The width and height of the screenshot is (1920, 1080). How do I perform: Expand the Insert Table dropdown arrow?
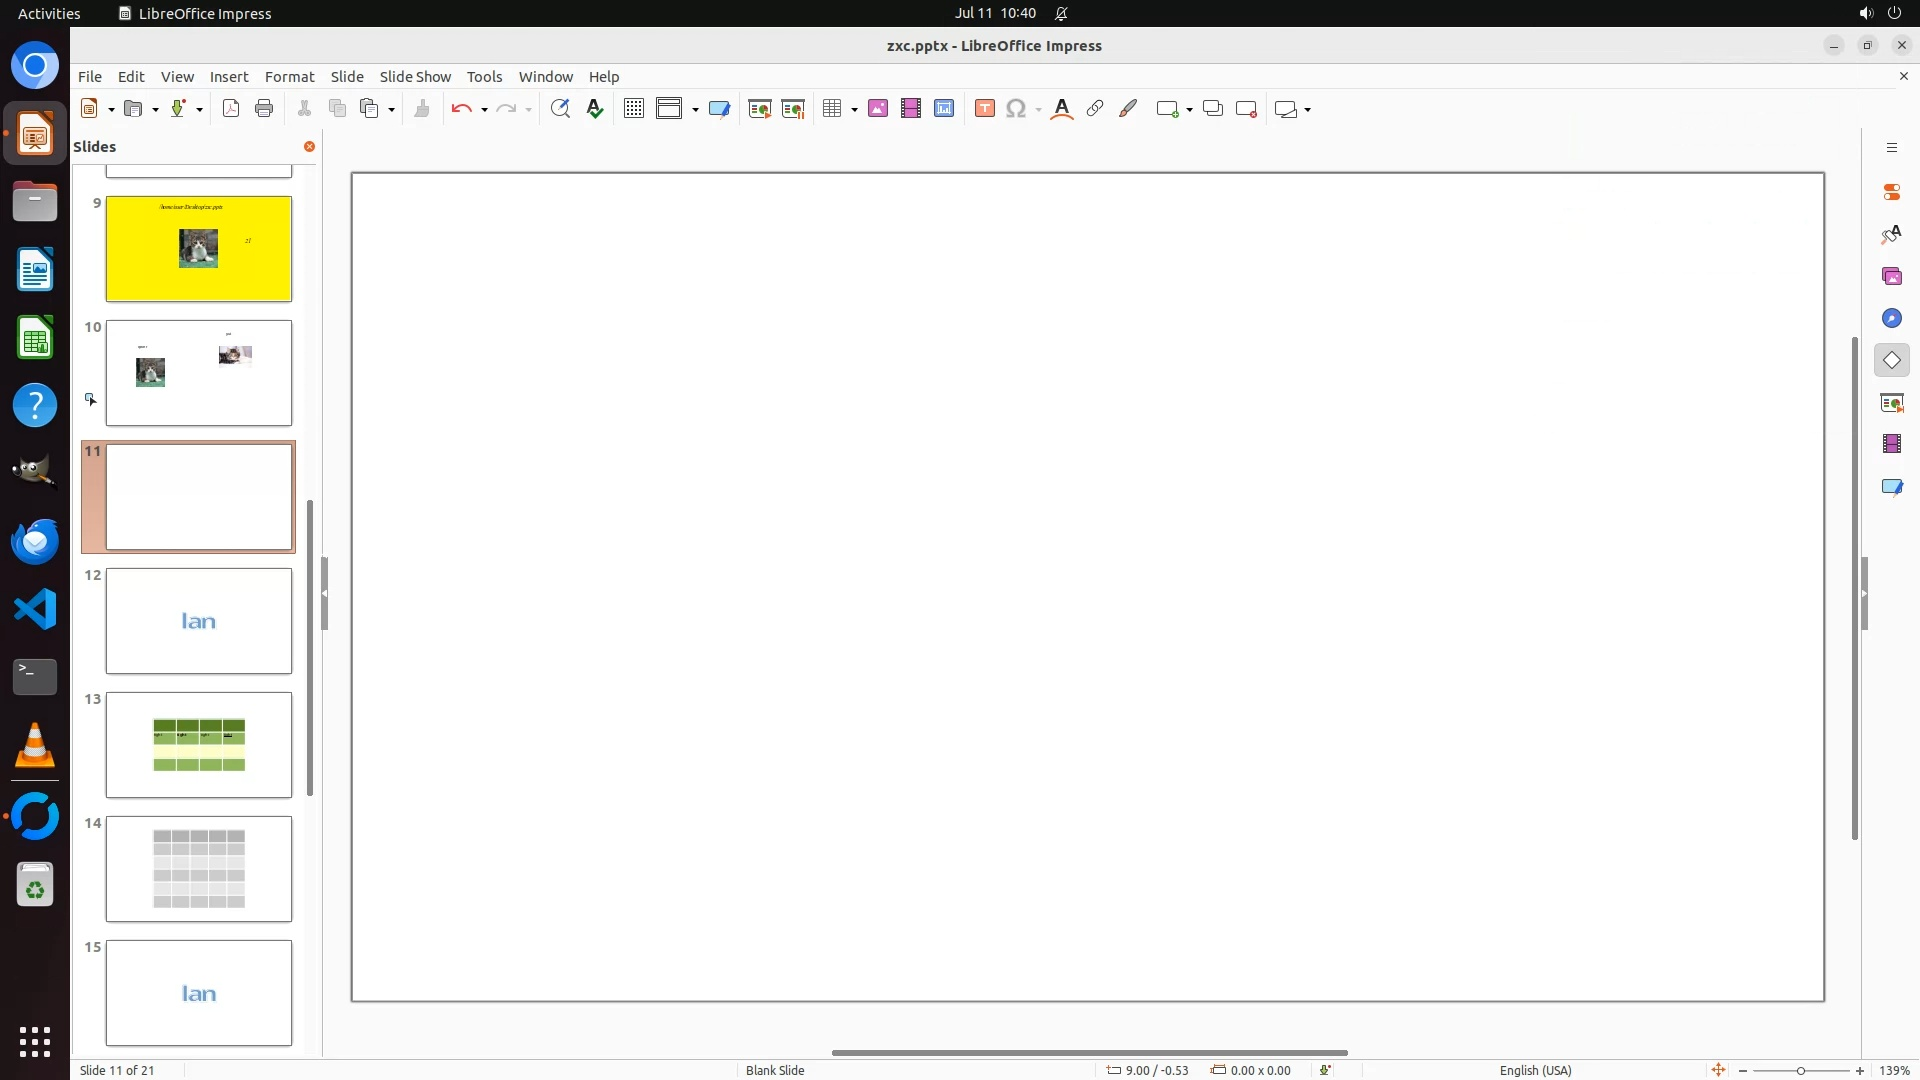(855, 109)
